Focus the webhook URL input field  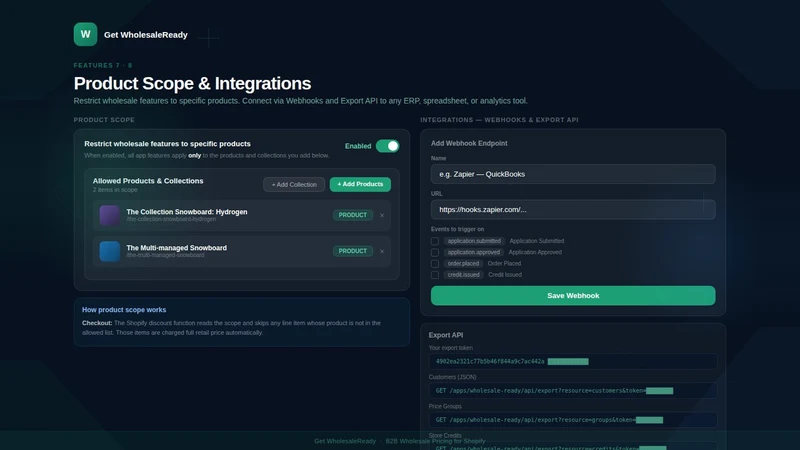tap(573, 210)
